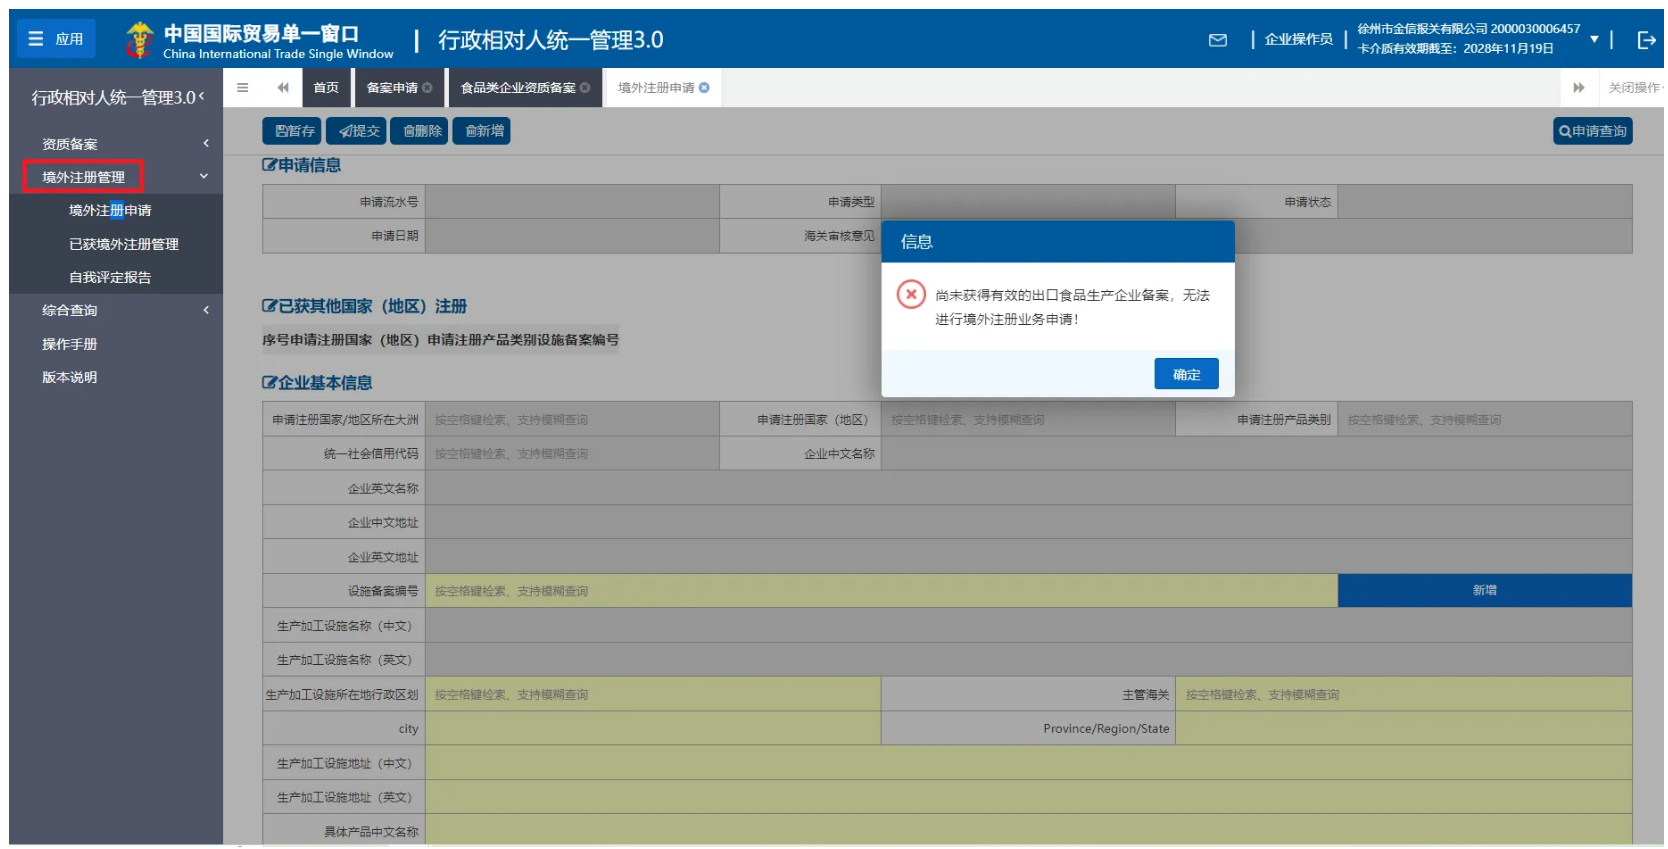Click the 申请信息 section heading
The image size is (1668, 849).
302,166
